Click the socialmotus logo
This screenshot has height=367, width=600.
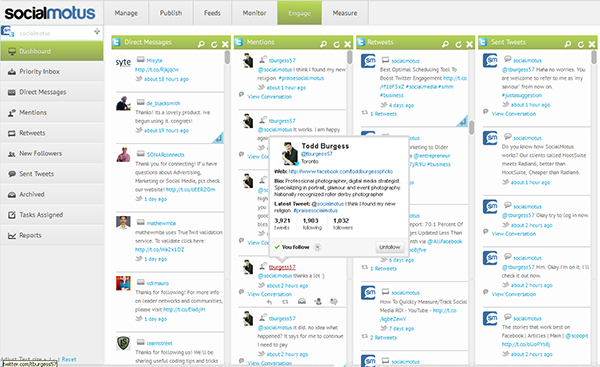pyautogui.click(x=50, y=13)
